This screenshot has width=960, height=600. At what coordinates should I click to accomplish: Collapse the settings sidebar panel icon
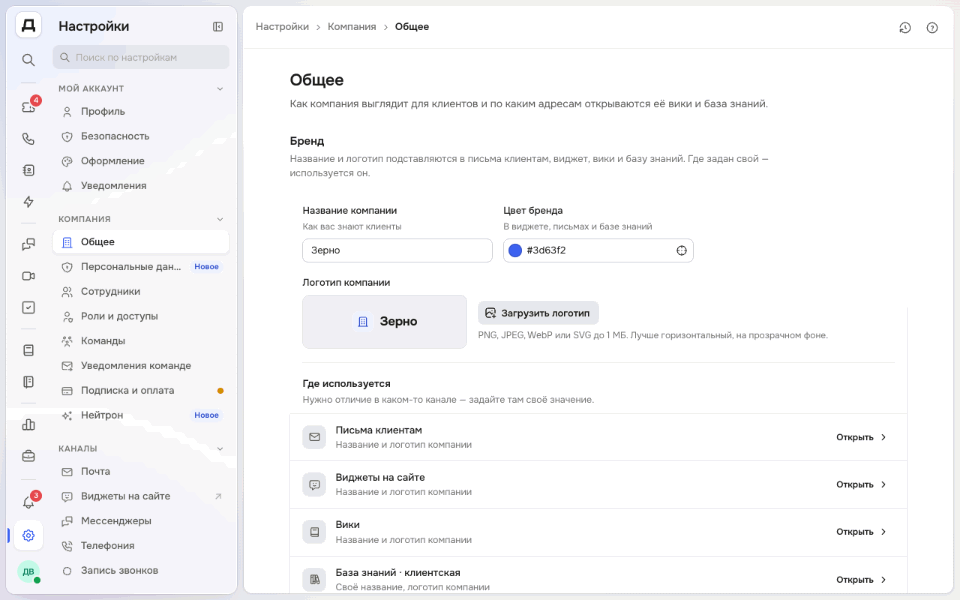218,26
